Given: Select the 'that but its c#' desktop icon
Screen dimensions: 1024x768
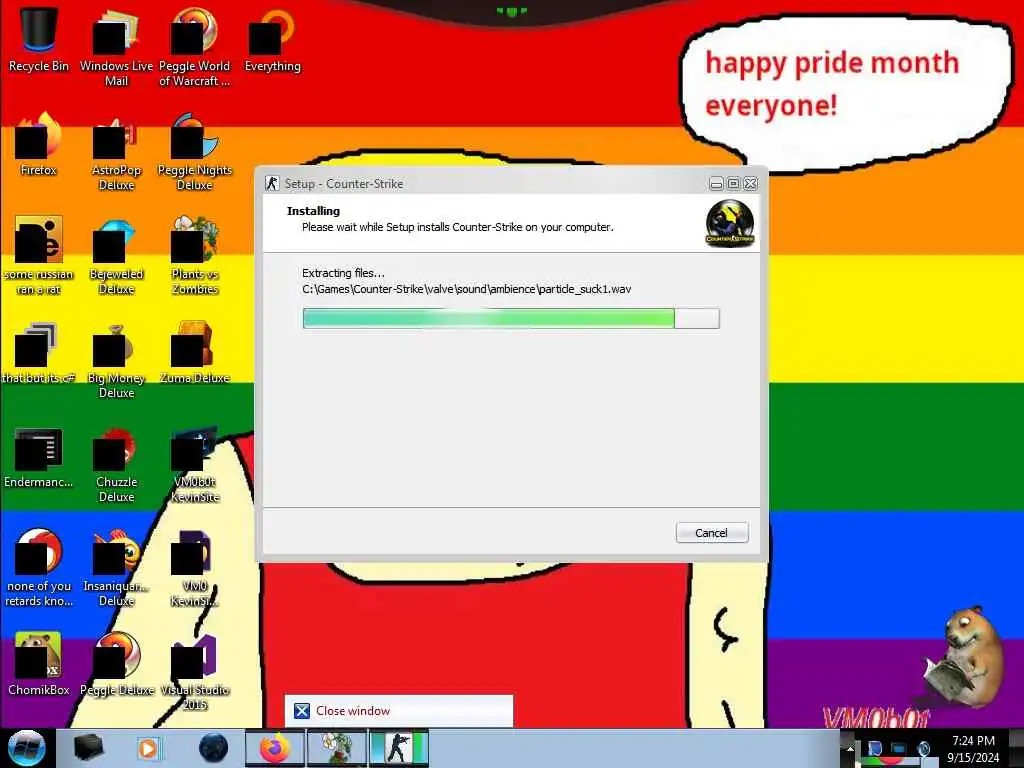Looking at the screenshot, I should pyautogui.click(x=39, y=353).
